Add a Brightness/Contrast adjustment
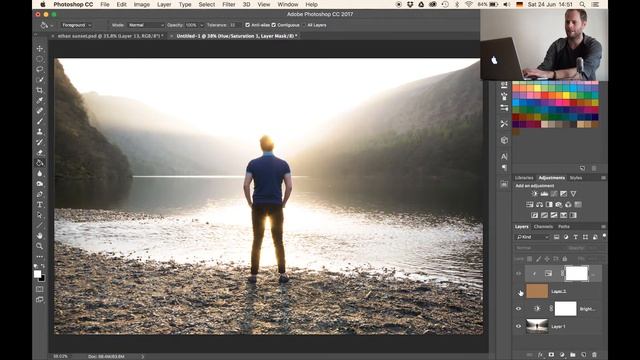The image size is (640, 360). point(534,194)
